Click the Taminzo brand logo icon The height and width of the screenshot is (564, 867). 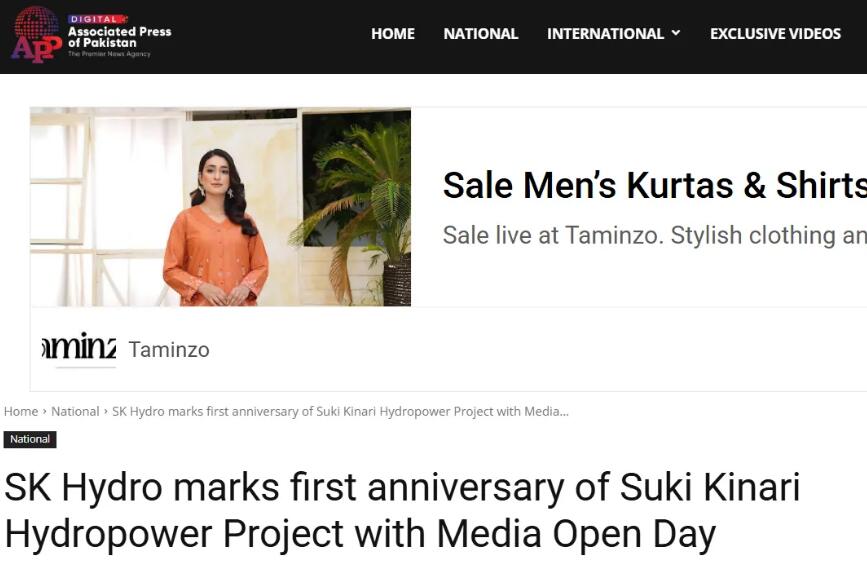click(x=79, y=348)
